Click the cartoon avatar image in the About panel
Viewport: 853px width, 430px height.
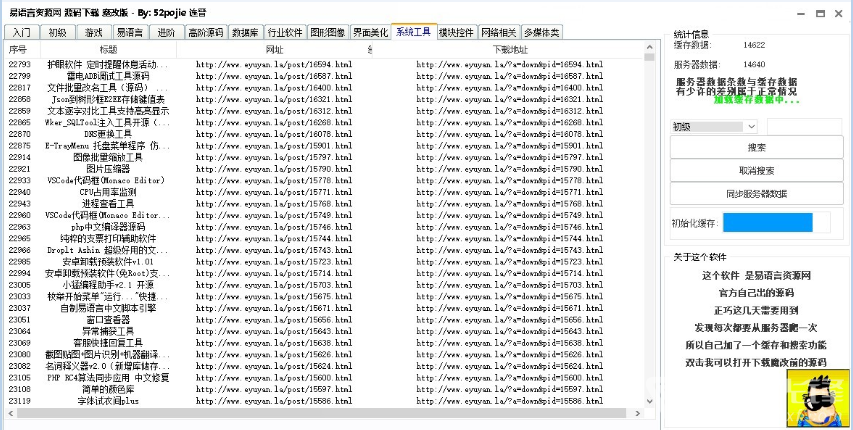818,398
